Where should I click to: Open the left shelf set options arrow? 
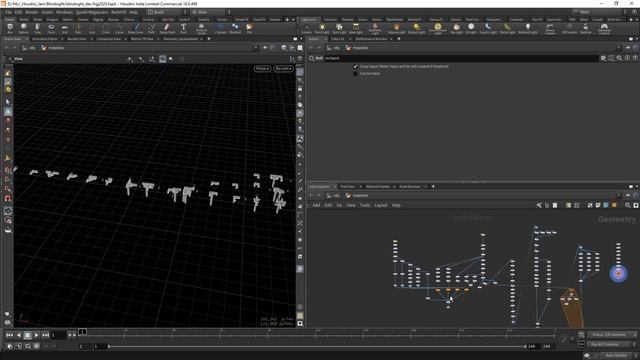pos(293,19)
